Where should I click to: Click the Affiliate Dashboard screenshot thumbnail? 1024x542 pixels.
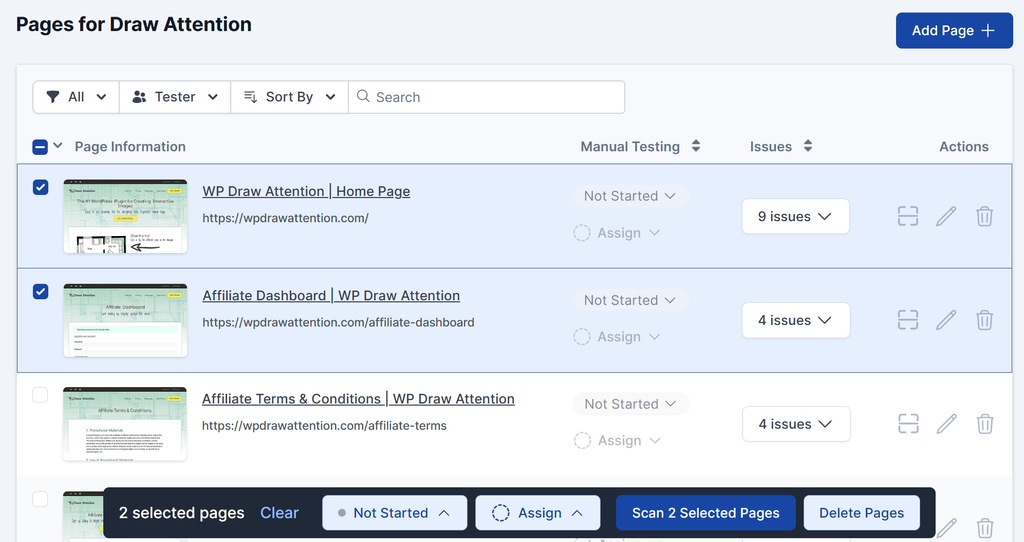point(125,320)
